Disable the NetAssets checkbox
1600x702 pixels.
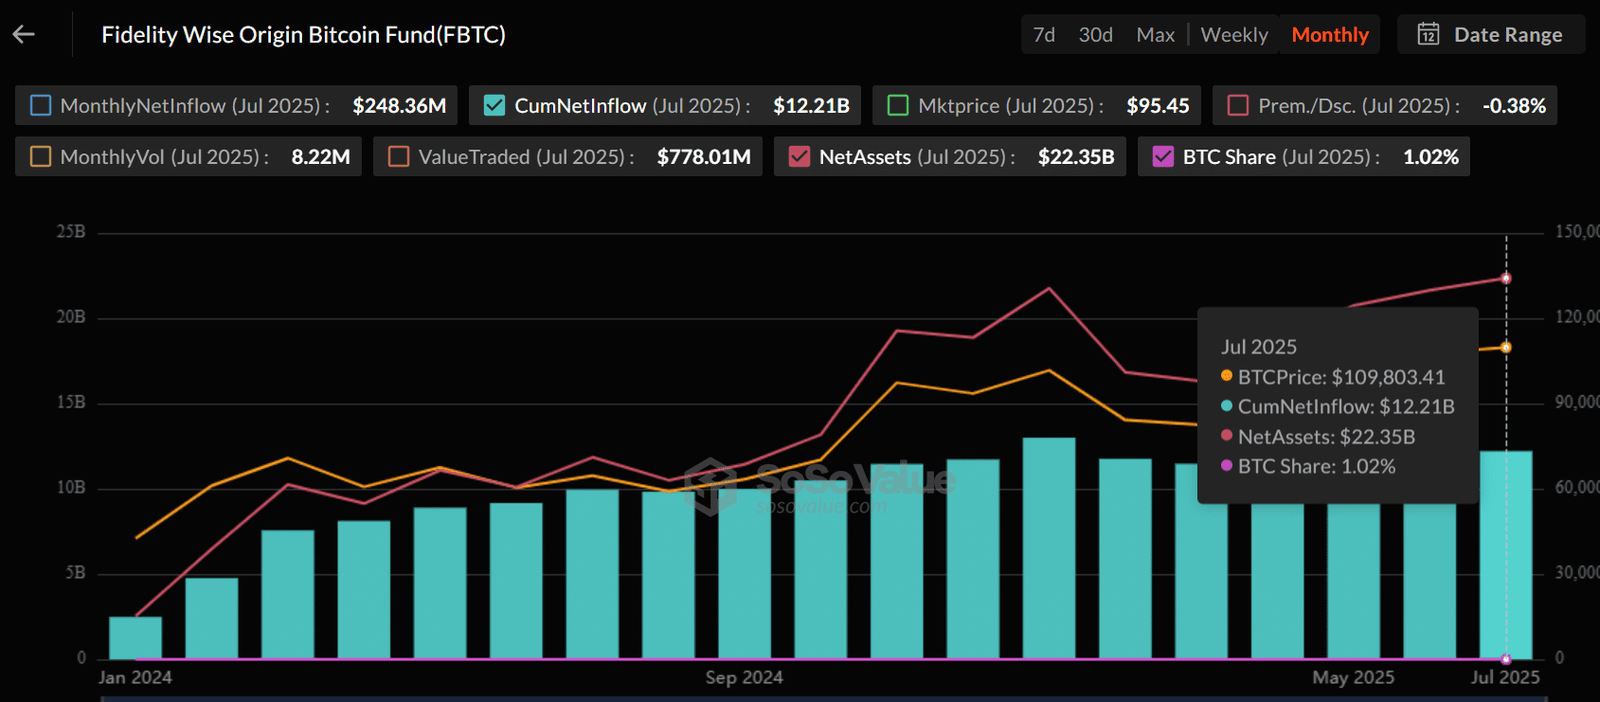point(799,157)
